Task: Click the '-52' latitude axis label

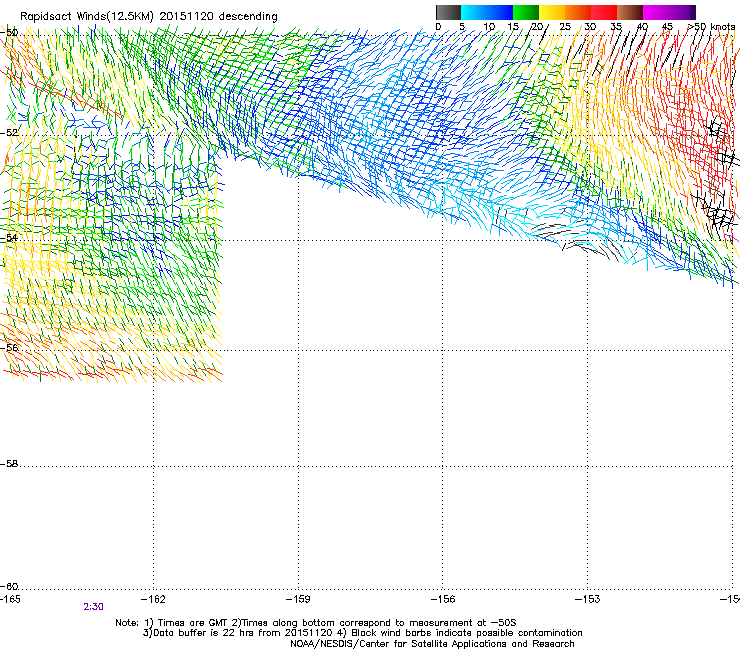Action: (9, 133)
